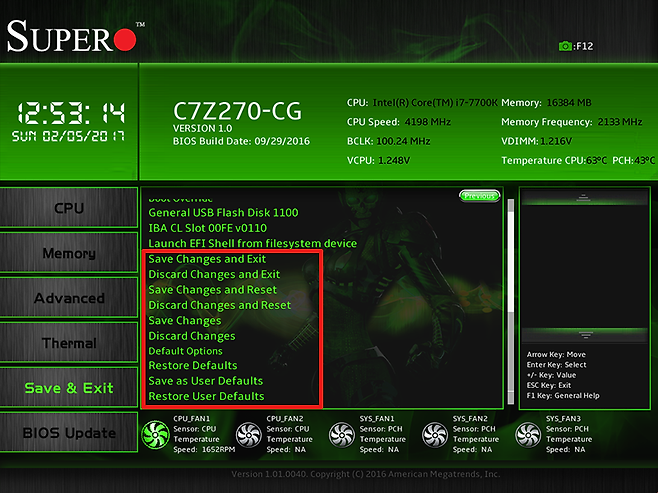Viewport: 658px width, 493px height.
Task: Click the help panel scroll-down arrow
Action: tap(585, 335)
